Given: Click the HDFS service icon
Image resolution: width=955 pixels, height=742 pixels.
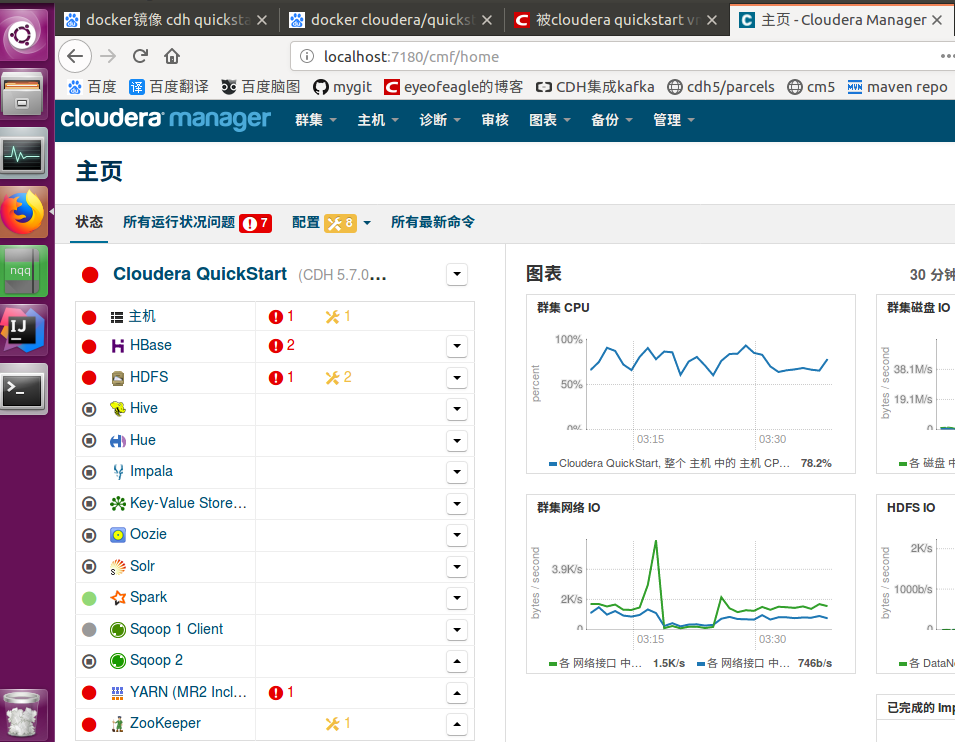Looking at the screenshot, I should coord(116,377).
